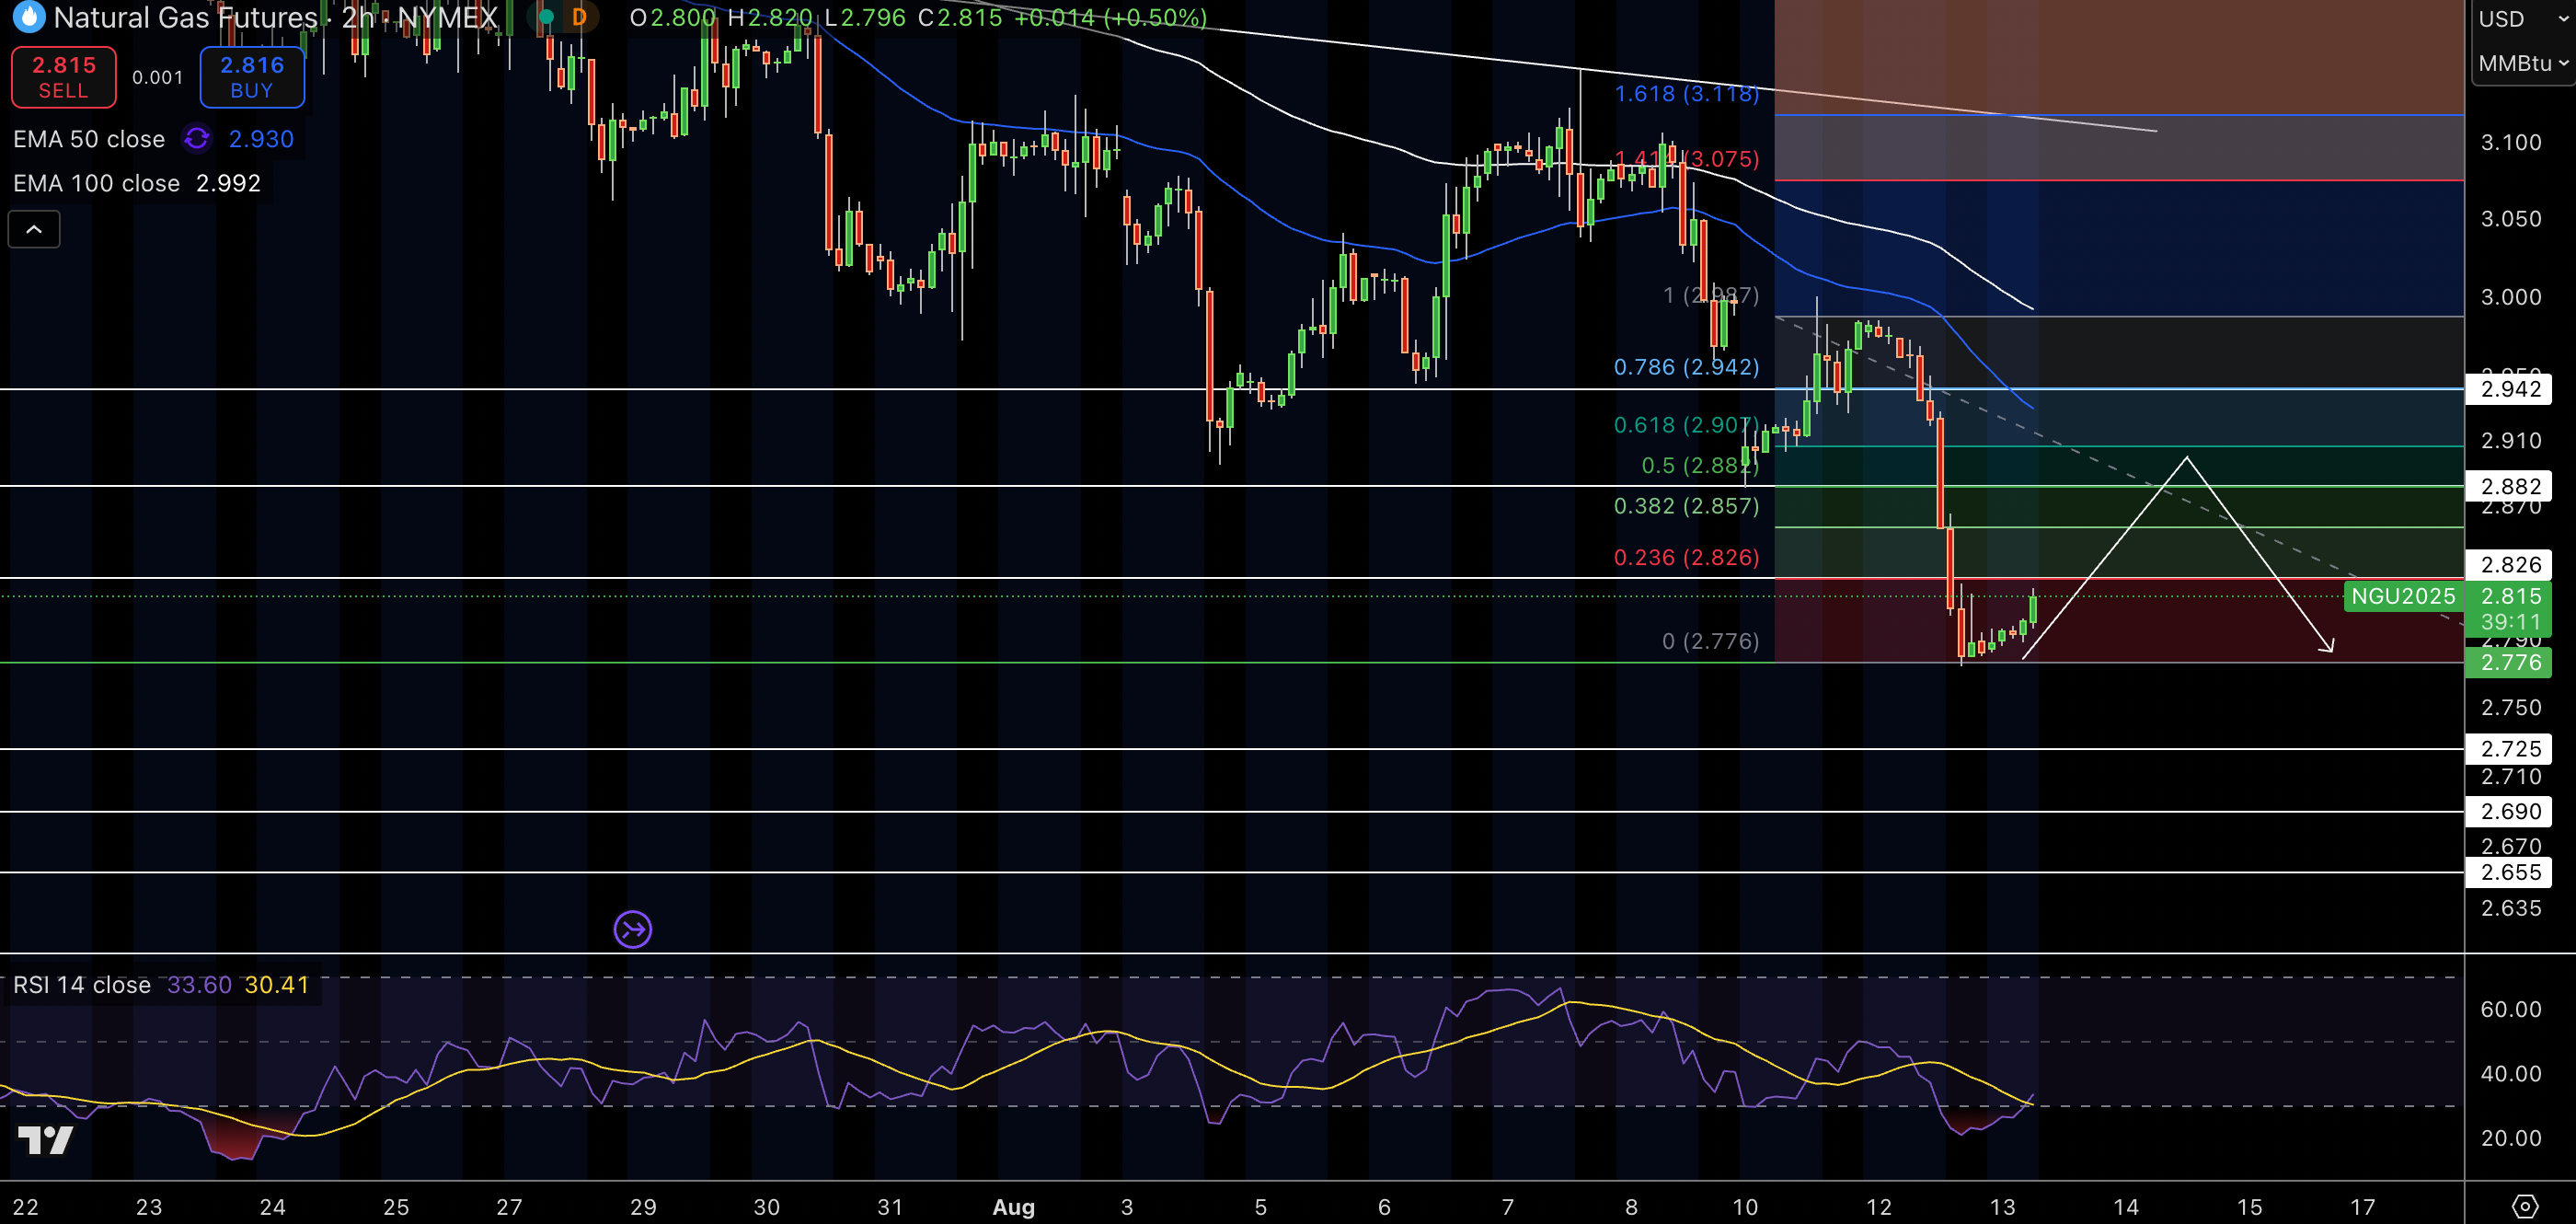Click the green market status dot

pyautogui.click(x=546, y=17)
